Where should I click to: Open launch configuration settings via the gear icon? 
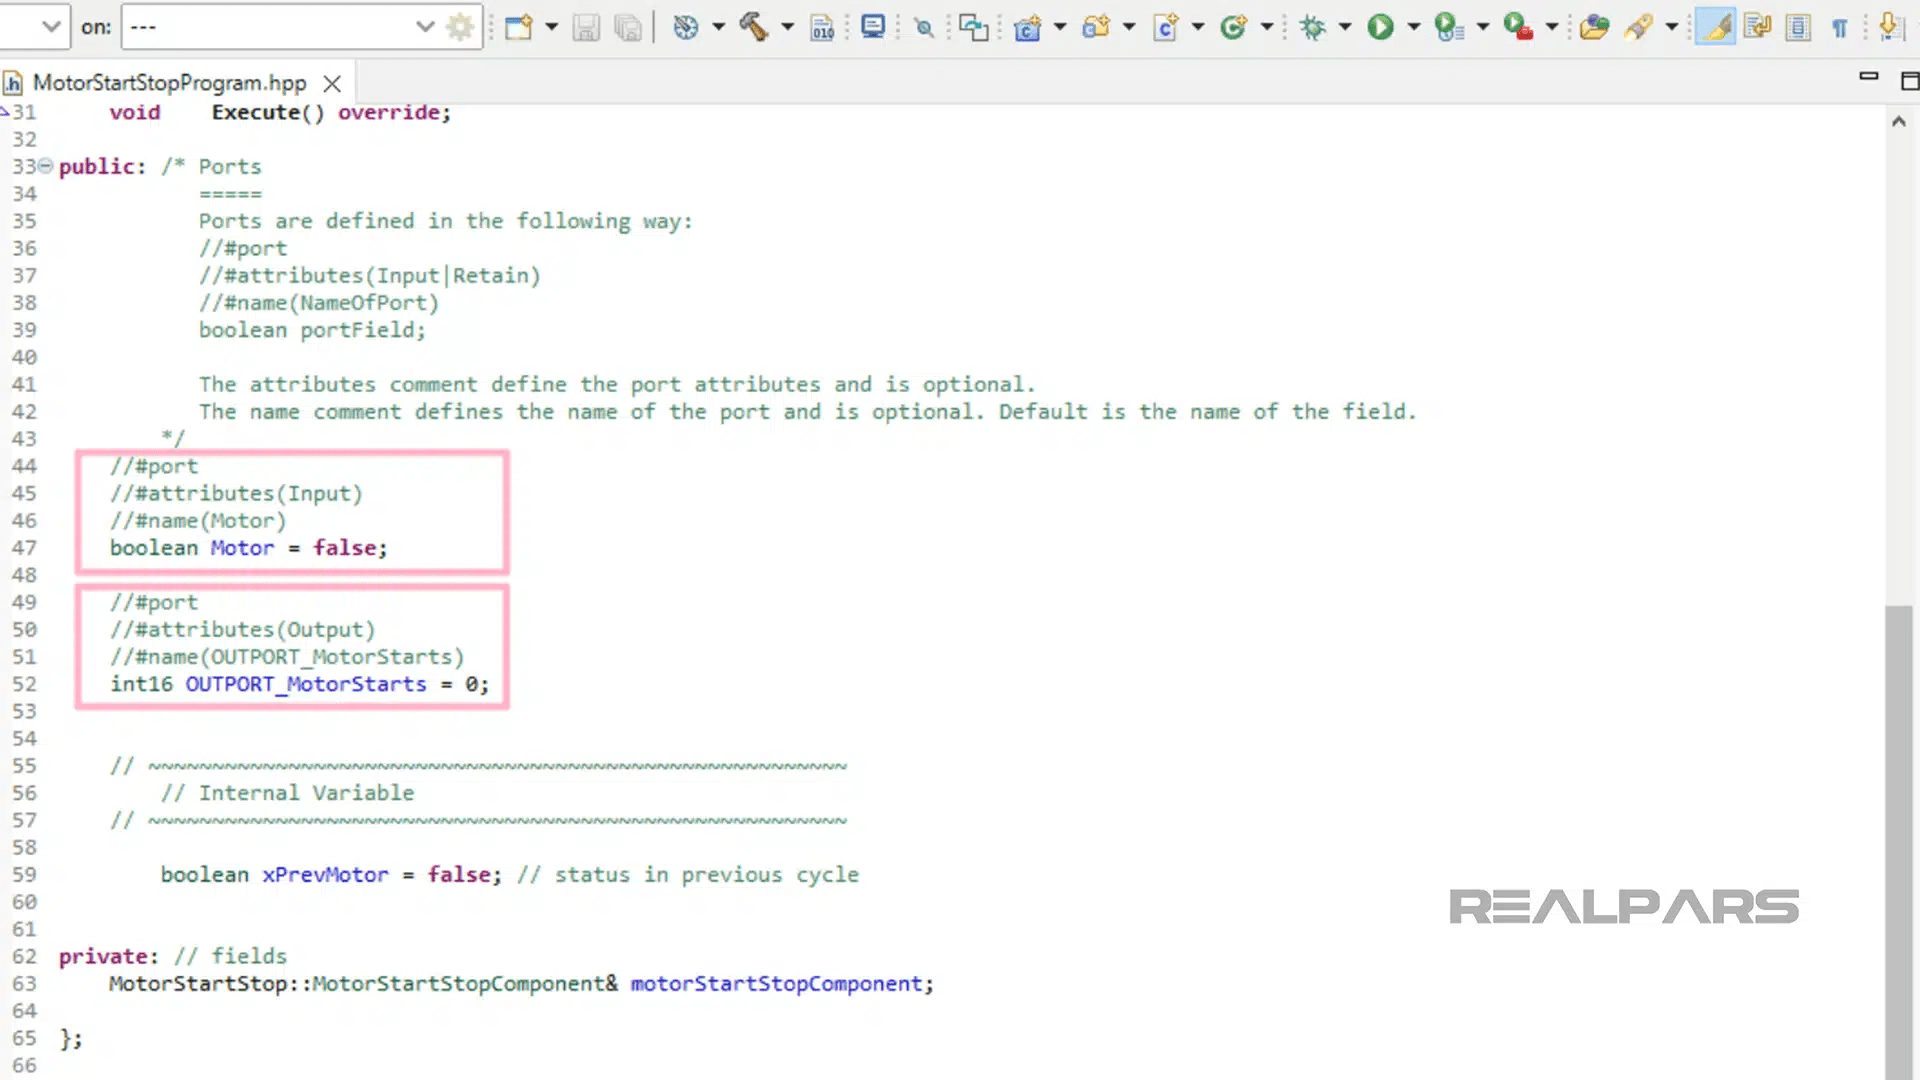tap(460, 27)
